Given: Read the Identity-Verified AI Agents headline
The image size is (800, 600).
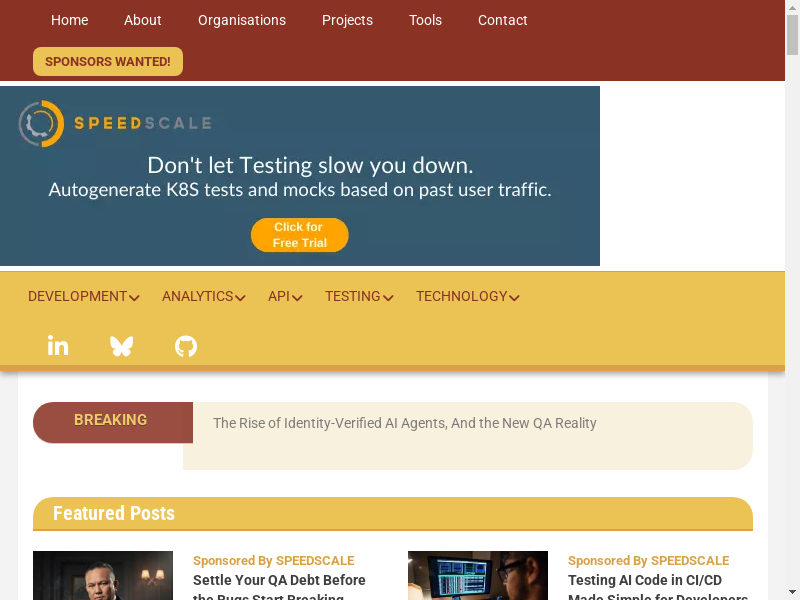Looking at the screenshot, I should tap(404, 424).
